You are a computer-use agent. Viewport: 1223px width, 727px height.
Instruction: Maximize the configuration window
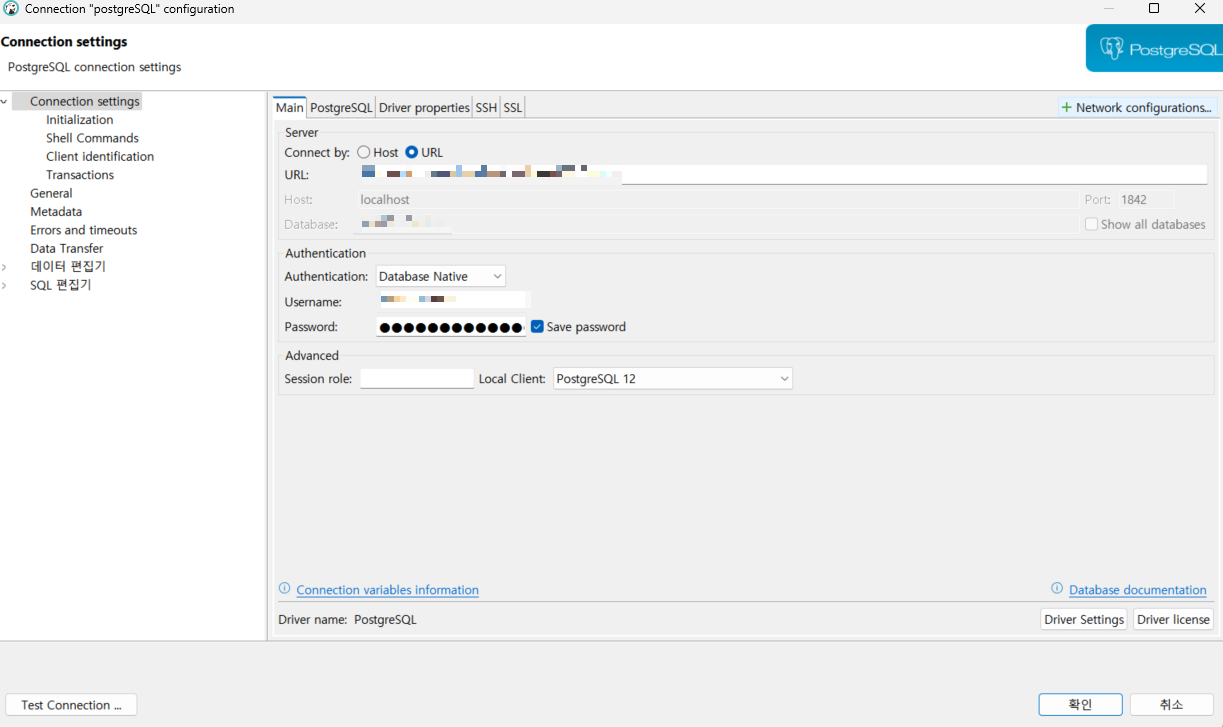(x=1154, y=9)
